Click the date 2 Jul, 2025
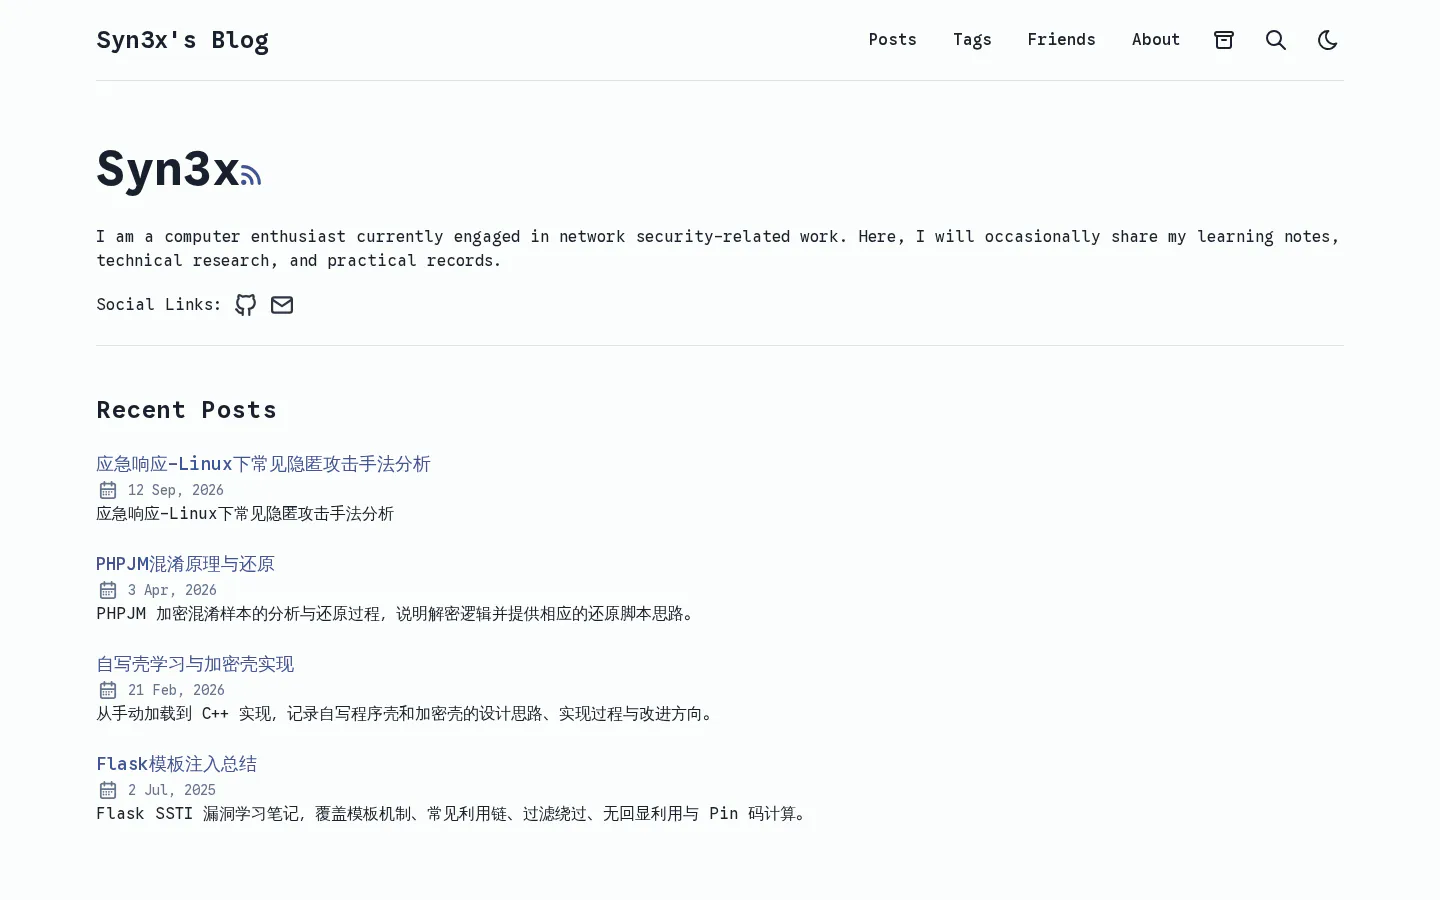This screenshot has height=900, width=1440. [x=172, y=790]
